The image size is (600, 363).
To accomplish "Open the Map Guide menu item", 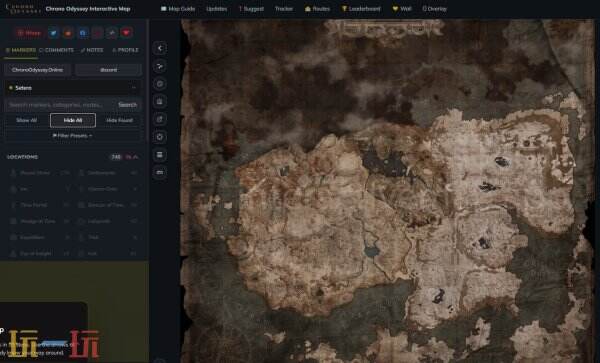I will coord(178,9).
